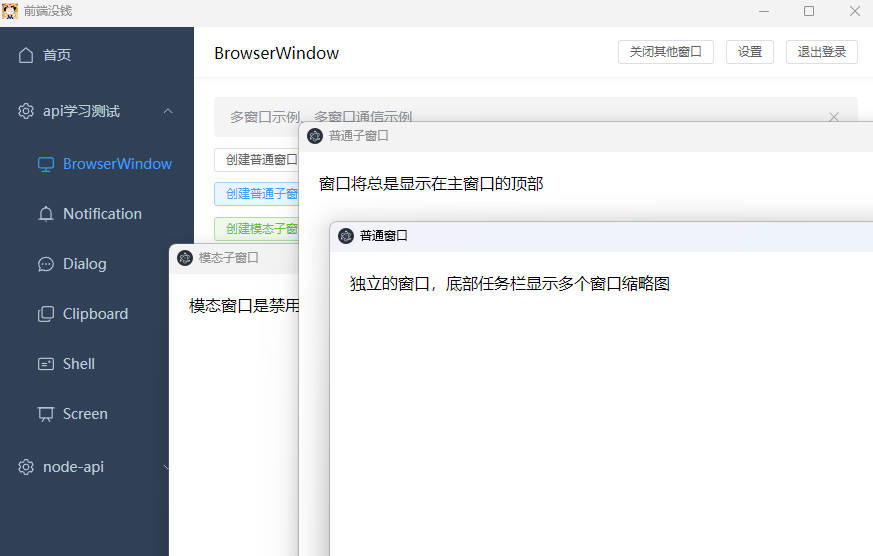Click the bell icon next to Notification
873x556 pixels.
(x=46, y=214)
